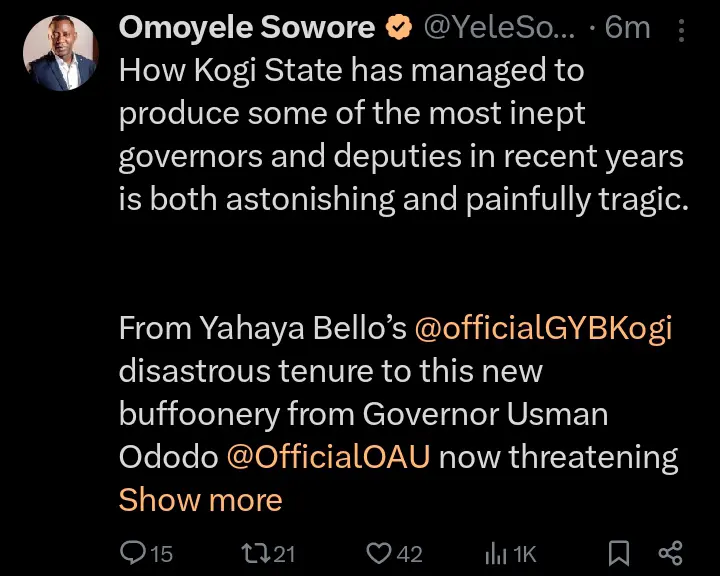Open the three-dot more options menu
The image size is (720, 576).
click(x=682, y=31)
